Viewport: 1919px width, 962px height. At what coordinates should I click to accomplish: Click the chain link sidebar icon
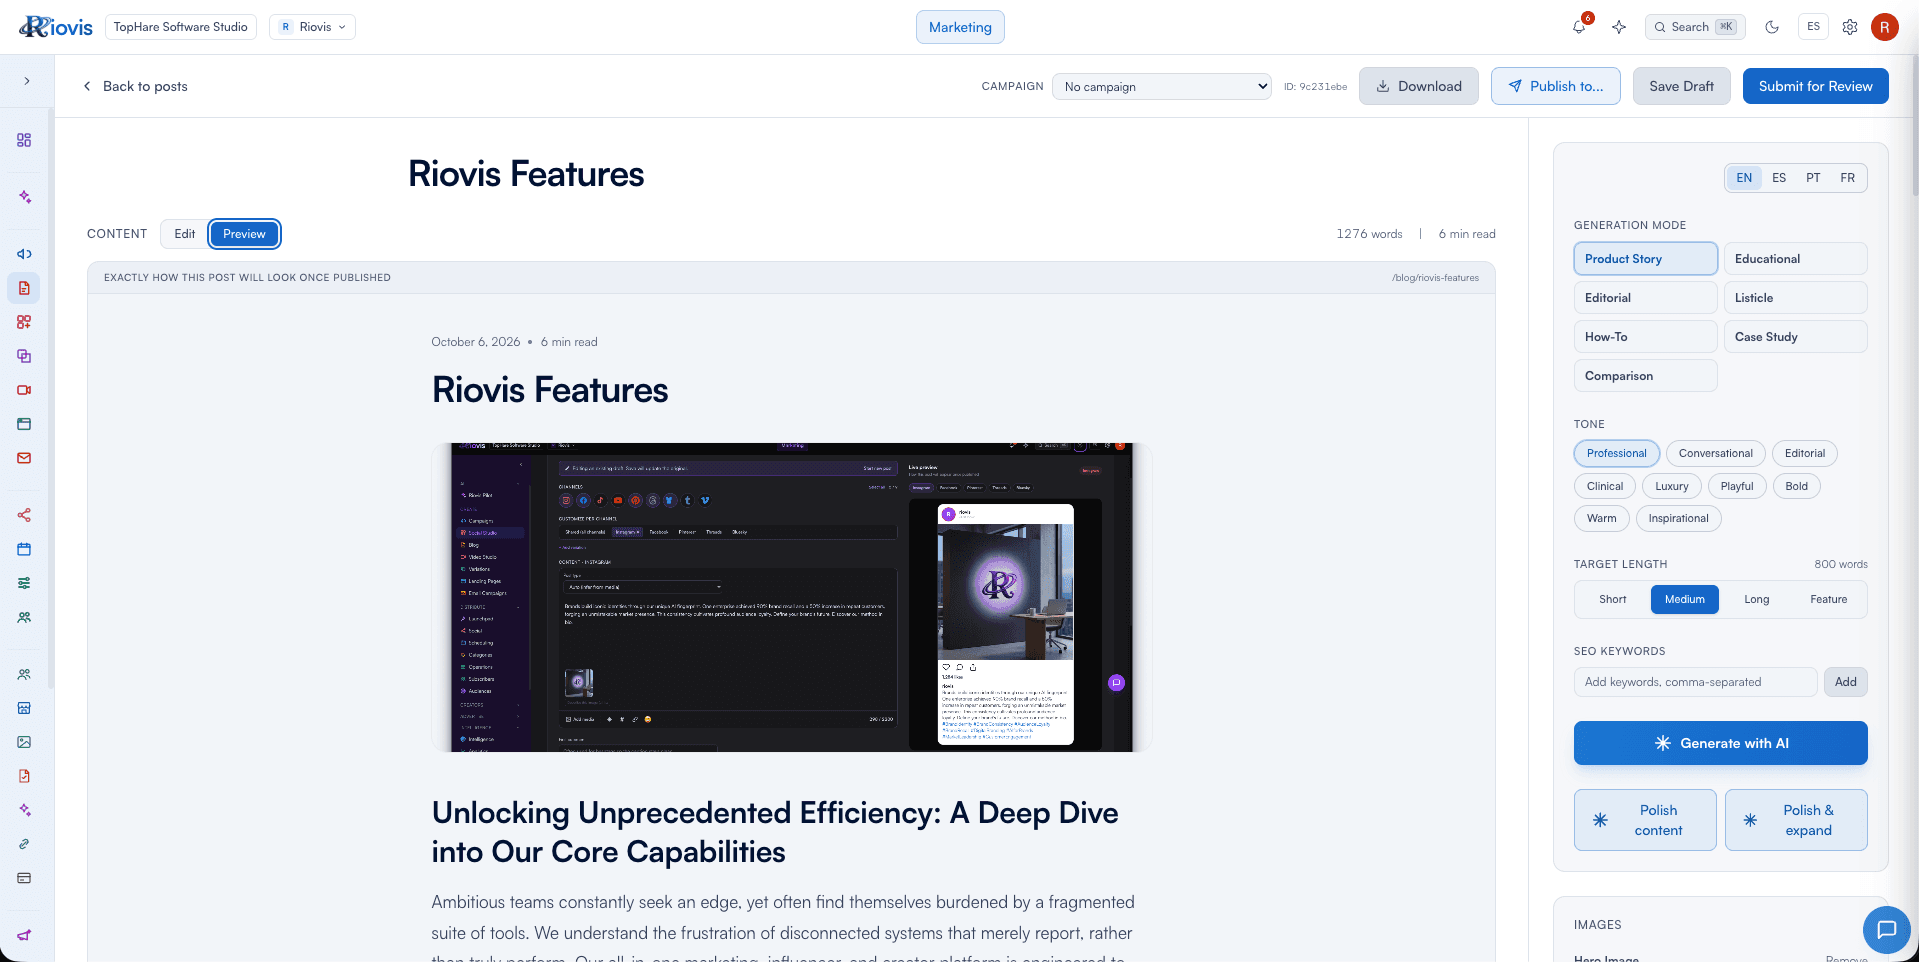click(x=24, y=844)
